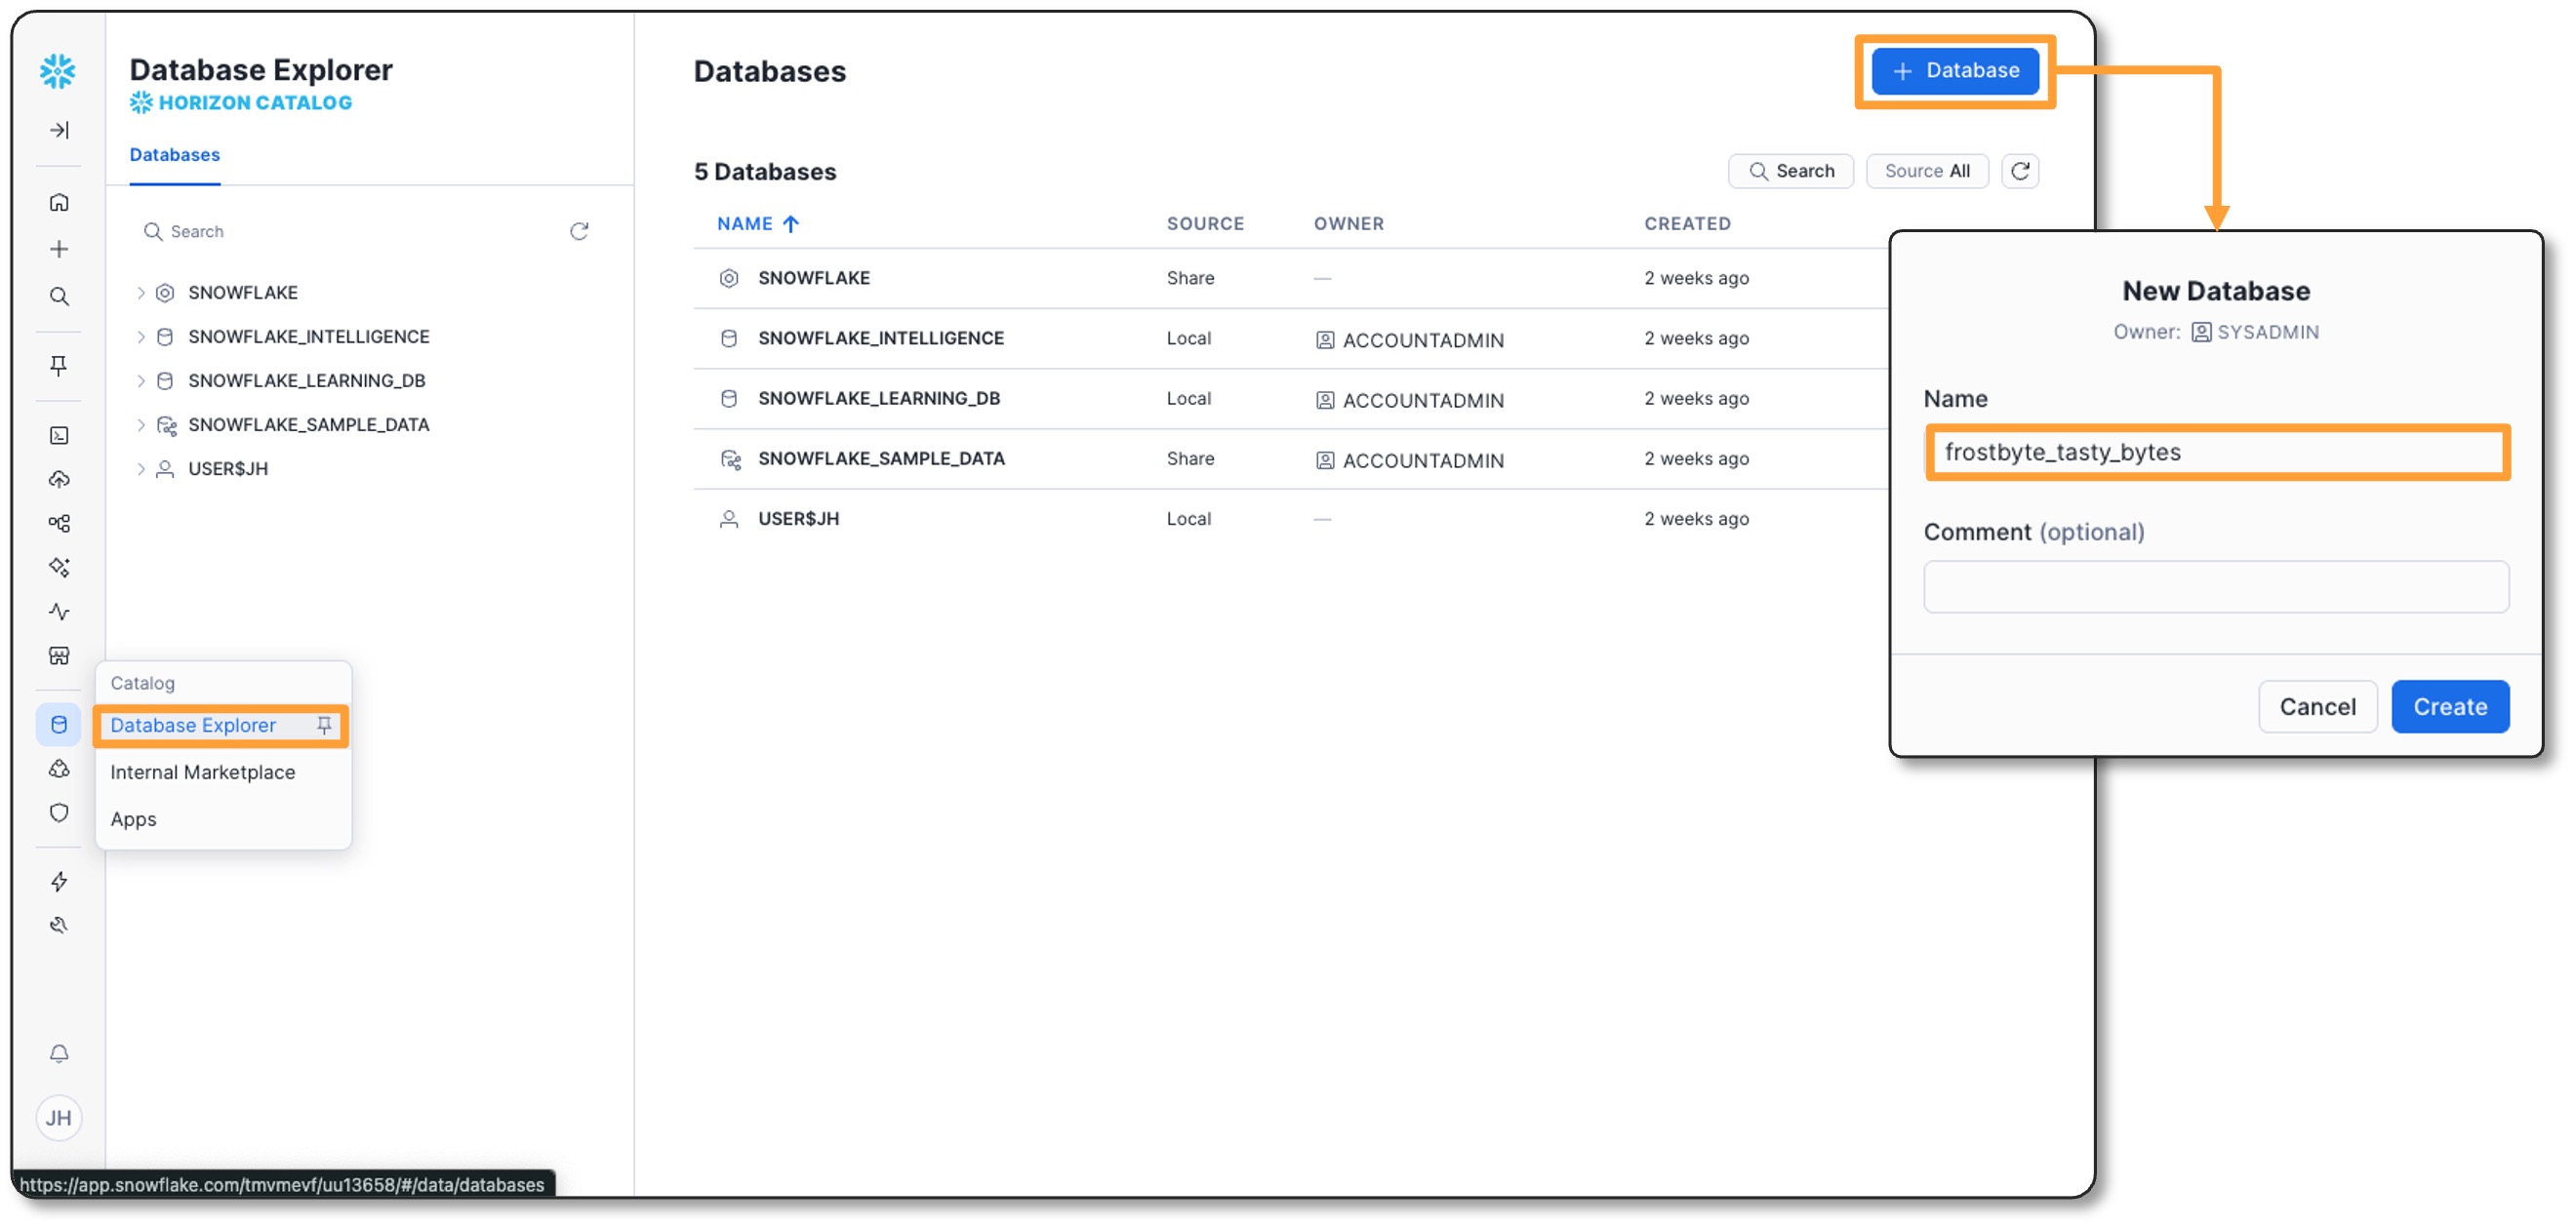Expand SNOWFLAKE_SAMPLE_DATA tree node
The image size is (2576, 1229).
point(141,425)
